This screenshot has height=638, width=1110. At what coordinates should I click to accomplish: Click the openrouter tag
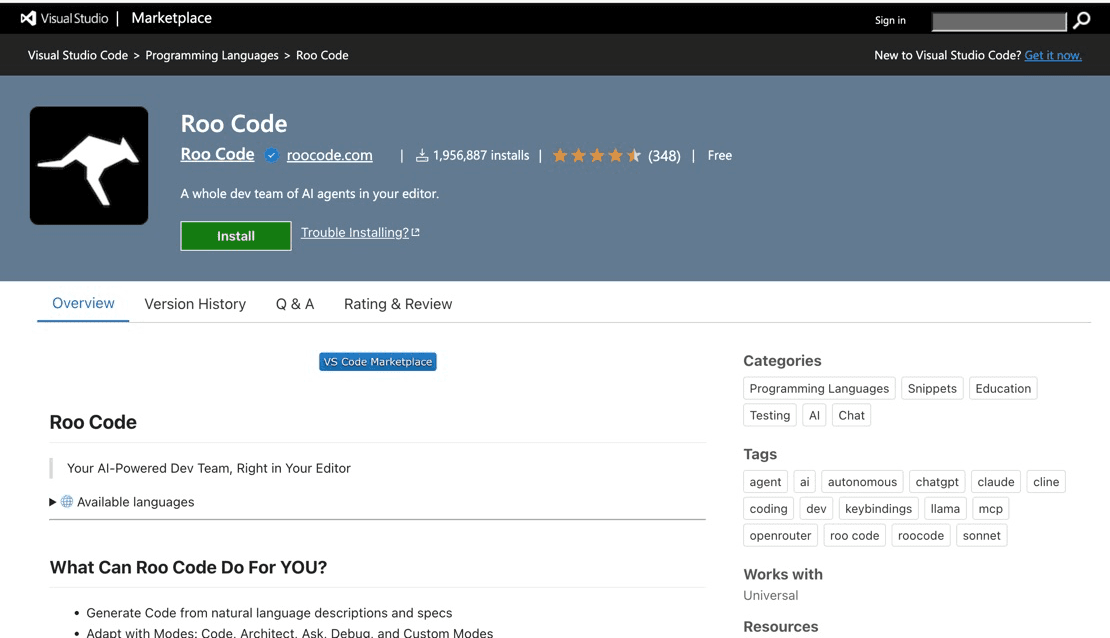(780, 535)
